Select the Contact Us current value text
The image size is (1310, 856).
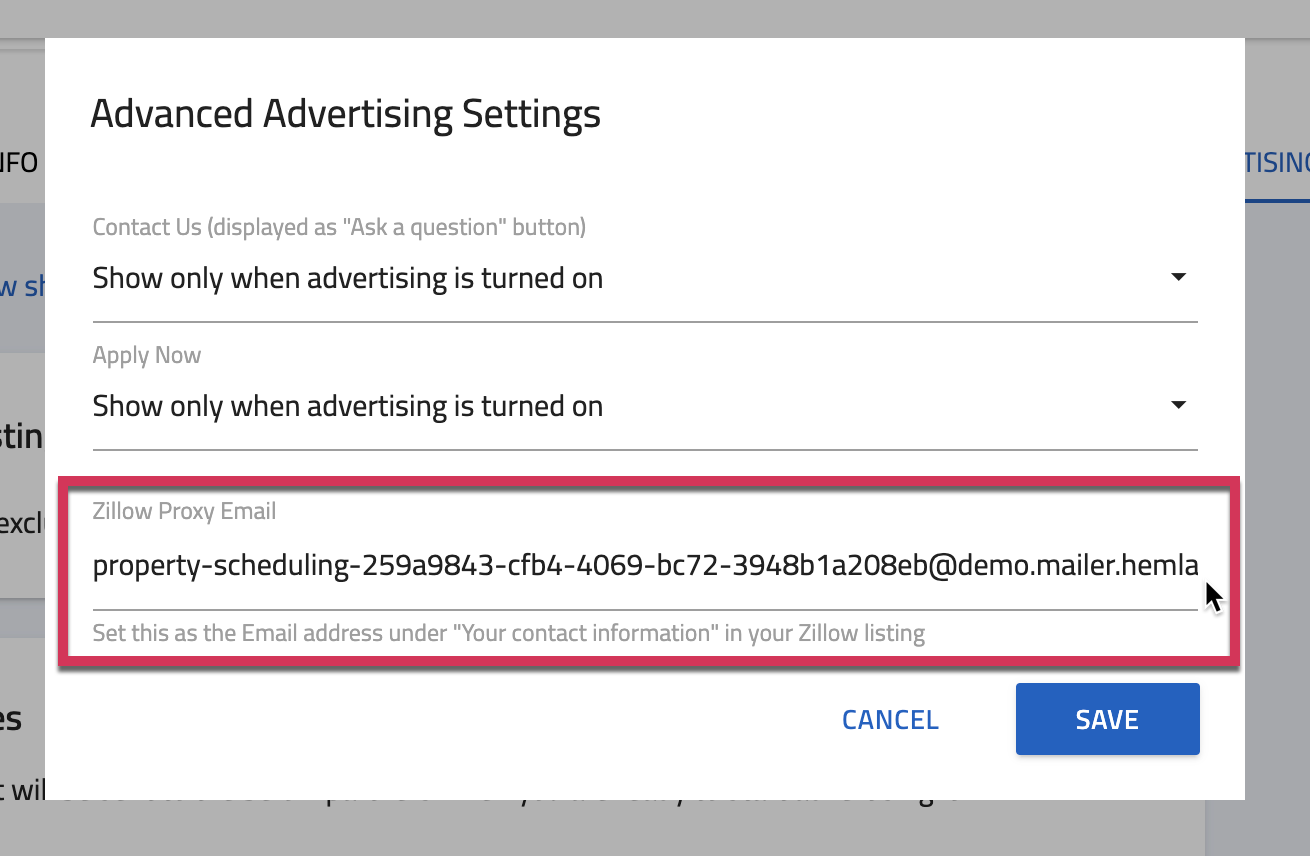(348, 278)
